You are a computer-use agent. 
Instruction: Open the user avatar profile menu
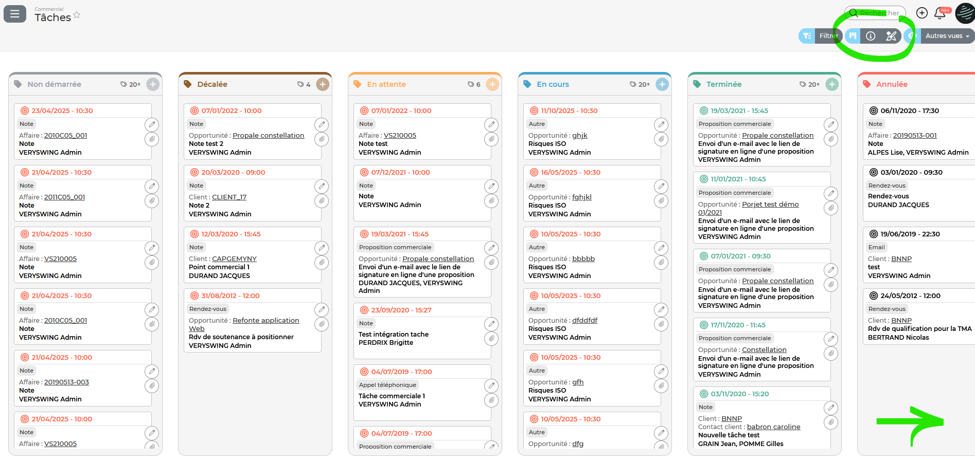[x=965, y=12]
